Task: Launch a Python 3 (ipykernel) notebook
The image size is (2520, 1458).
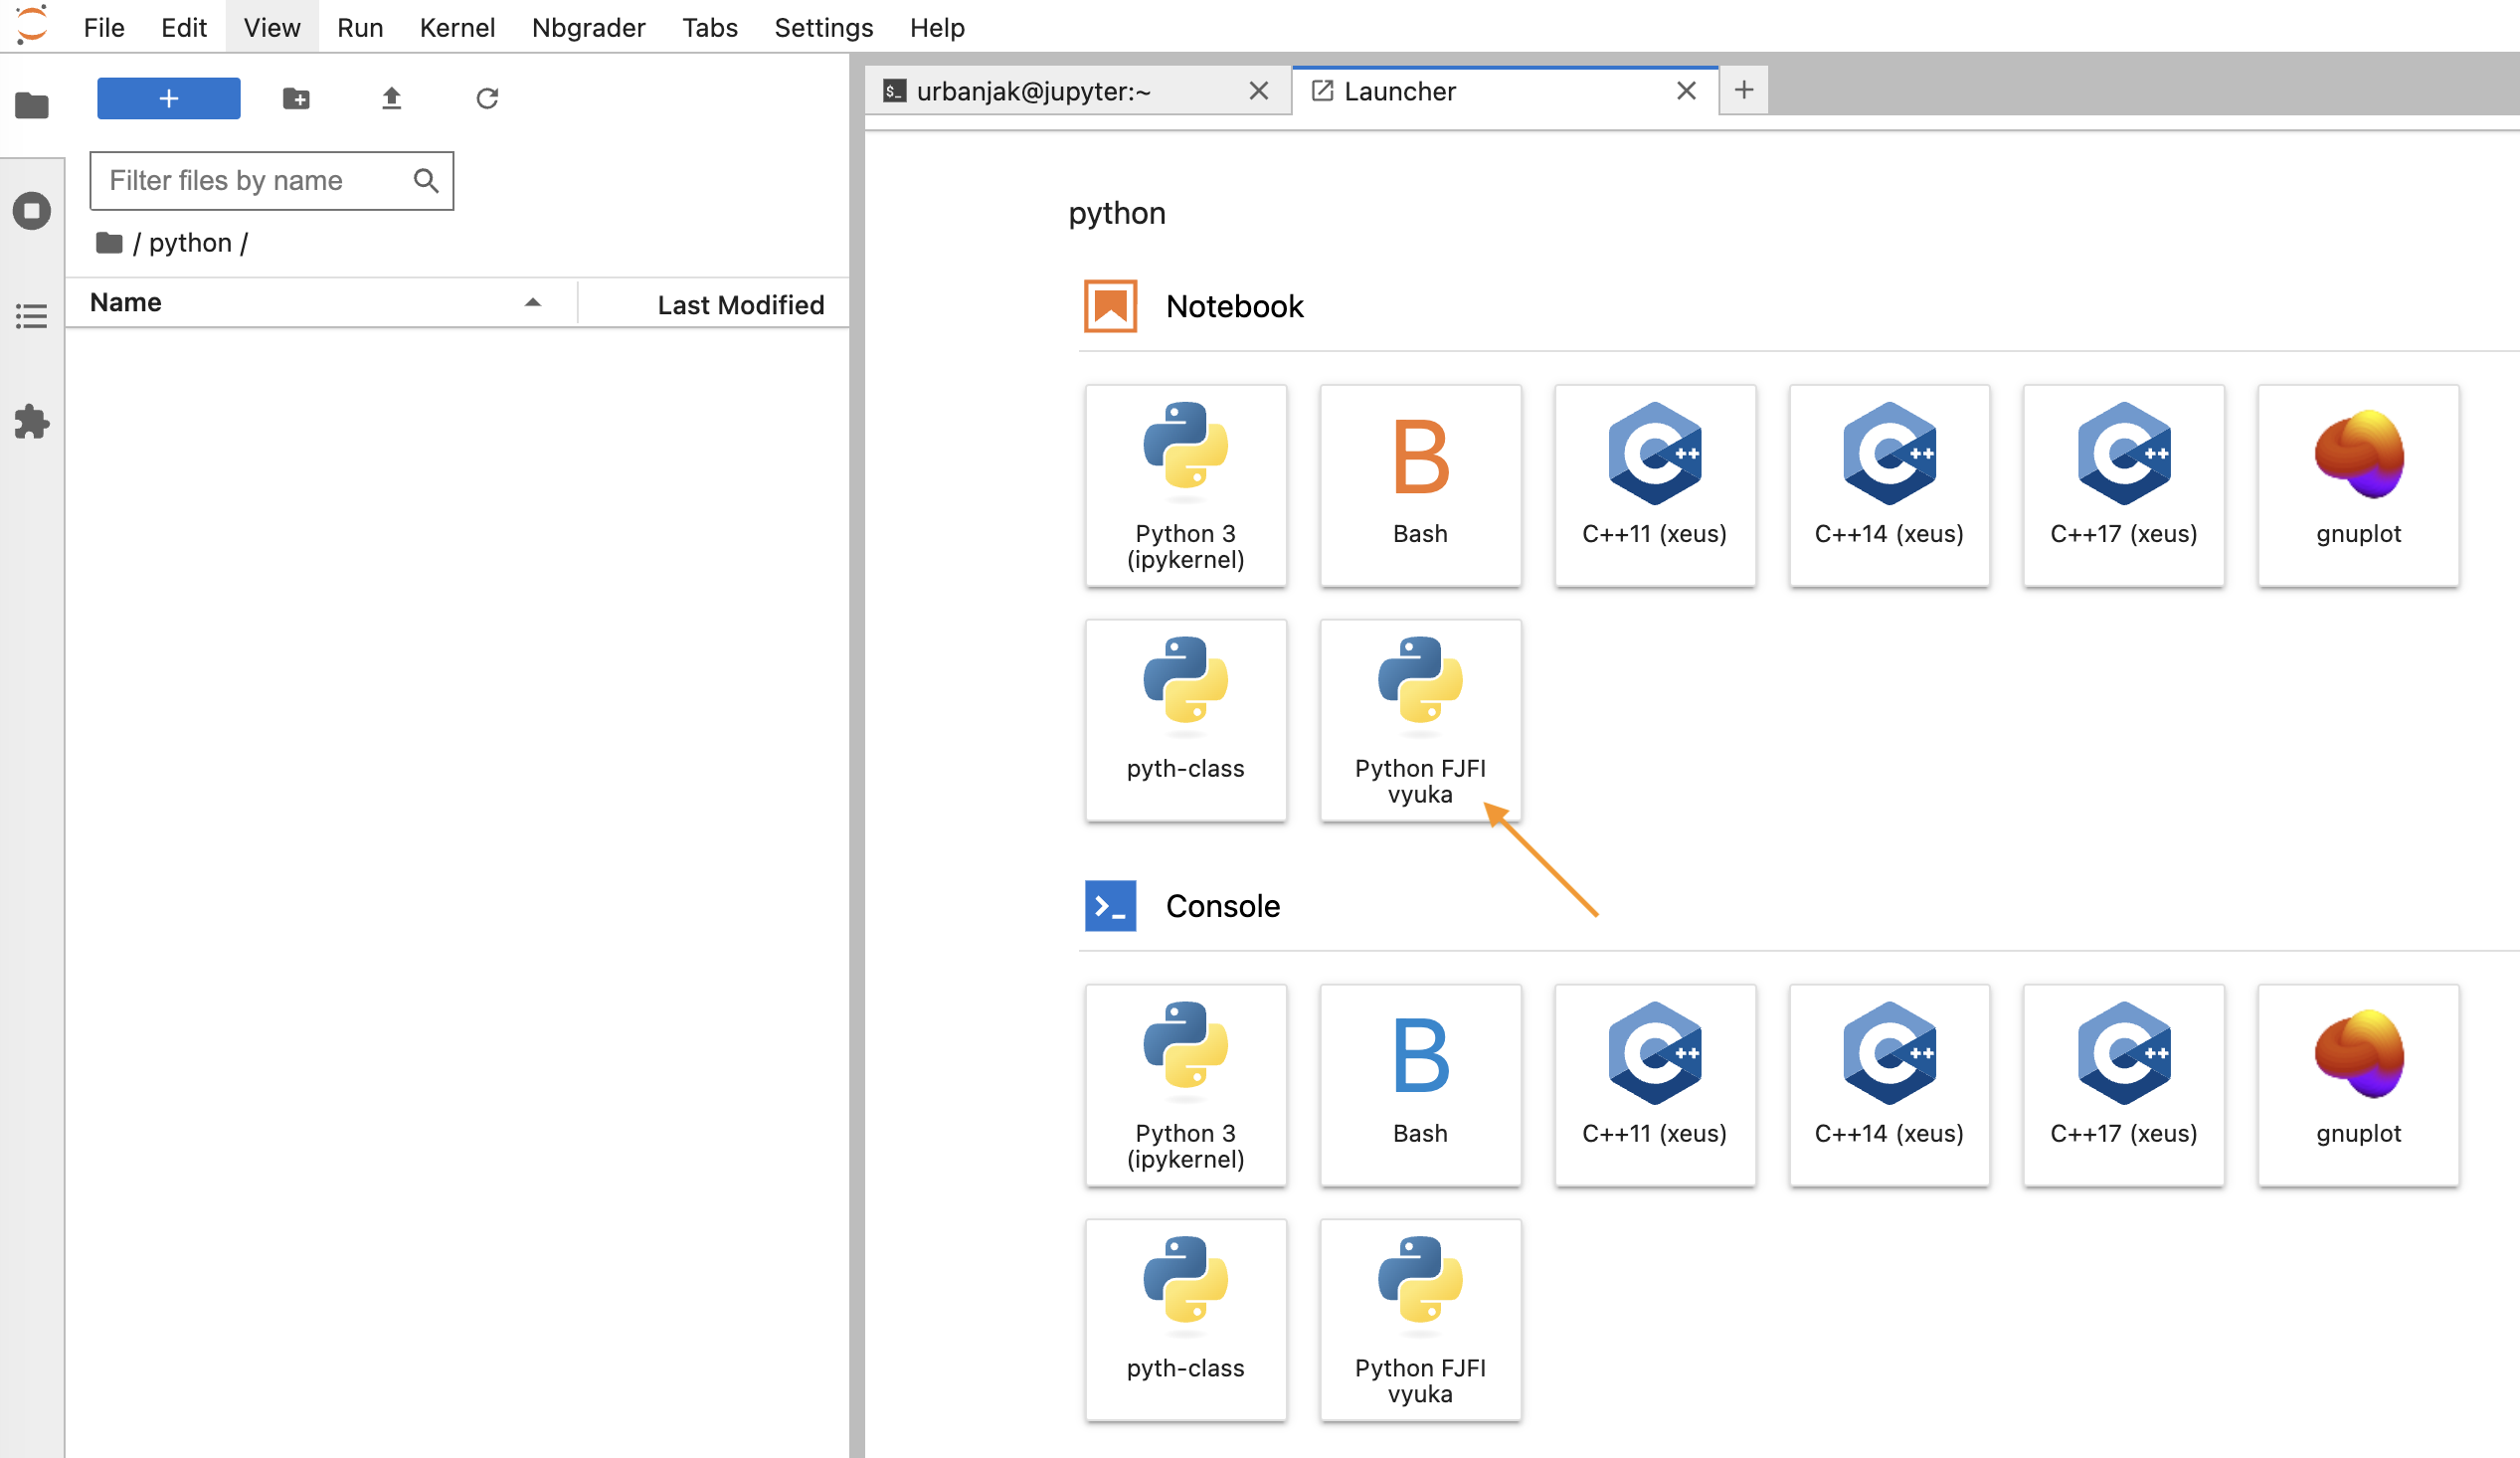Action: (1185, 485)
